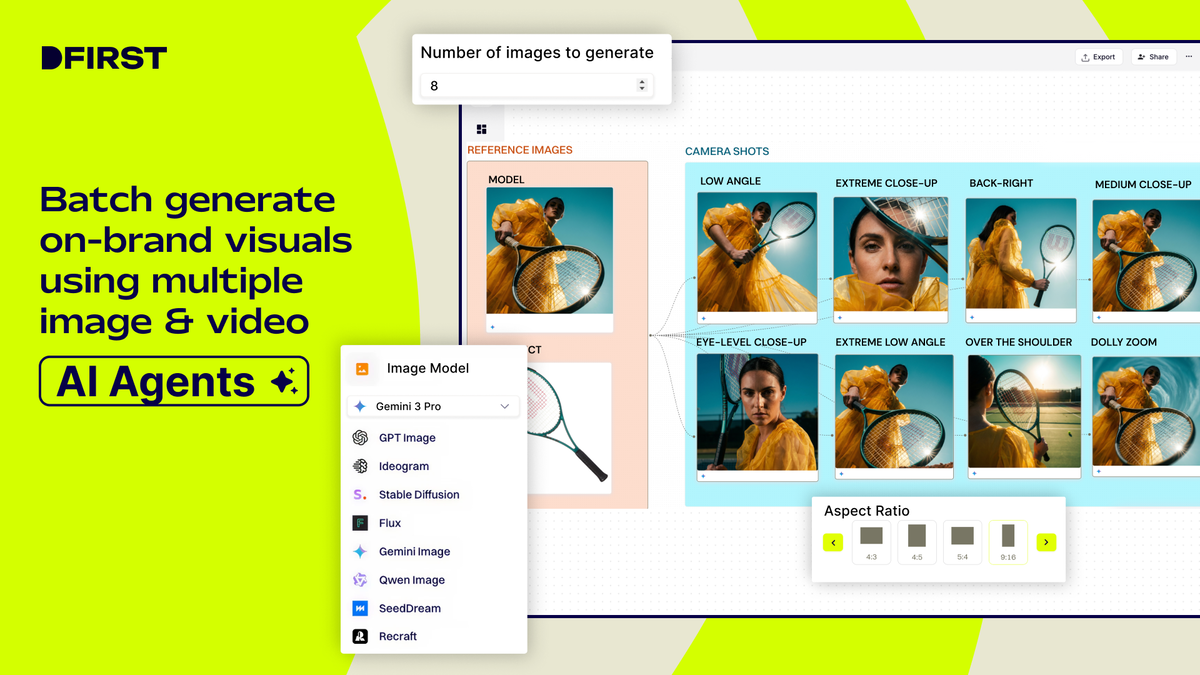Screen dimensions: 1200x675
Task: Open Image Model panel via orange icon
Action: [361, 368]
